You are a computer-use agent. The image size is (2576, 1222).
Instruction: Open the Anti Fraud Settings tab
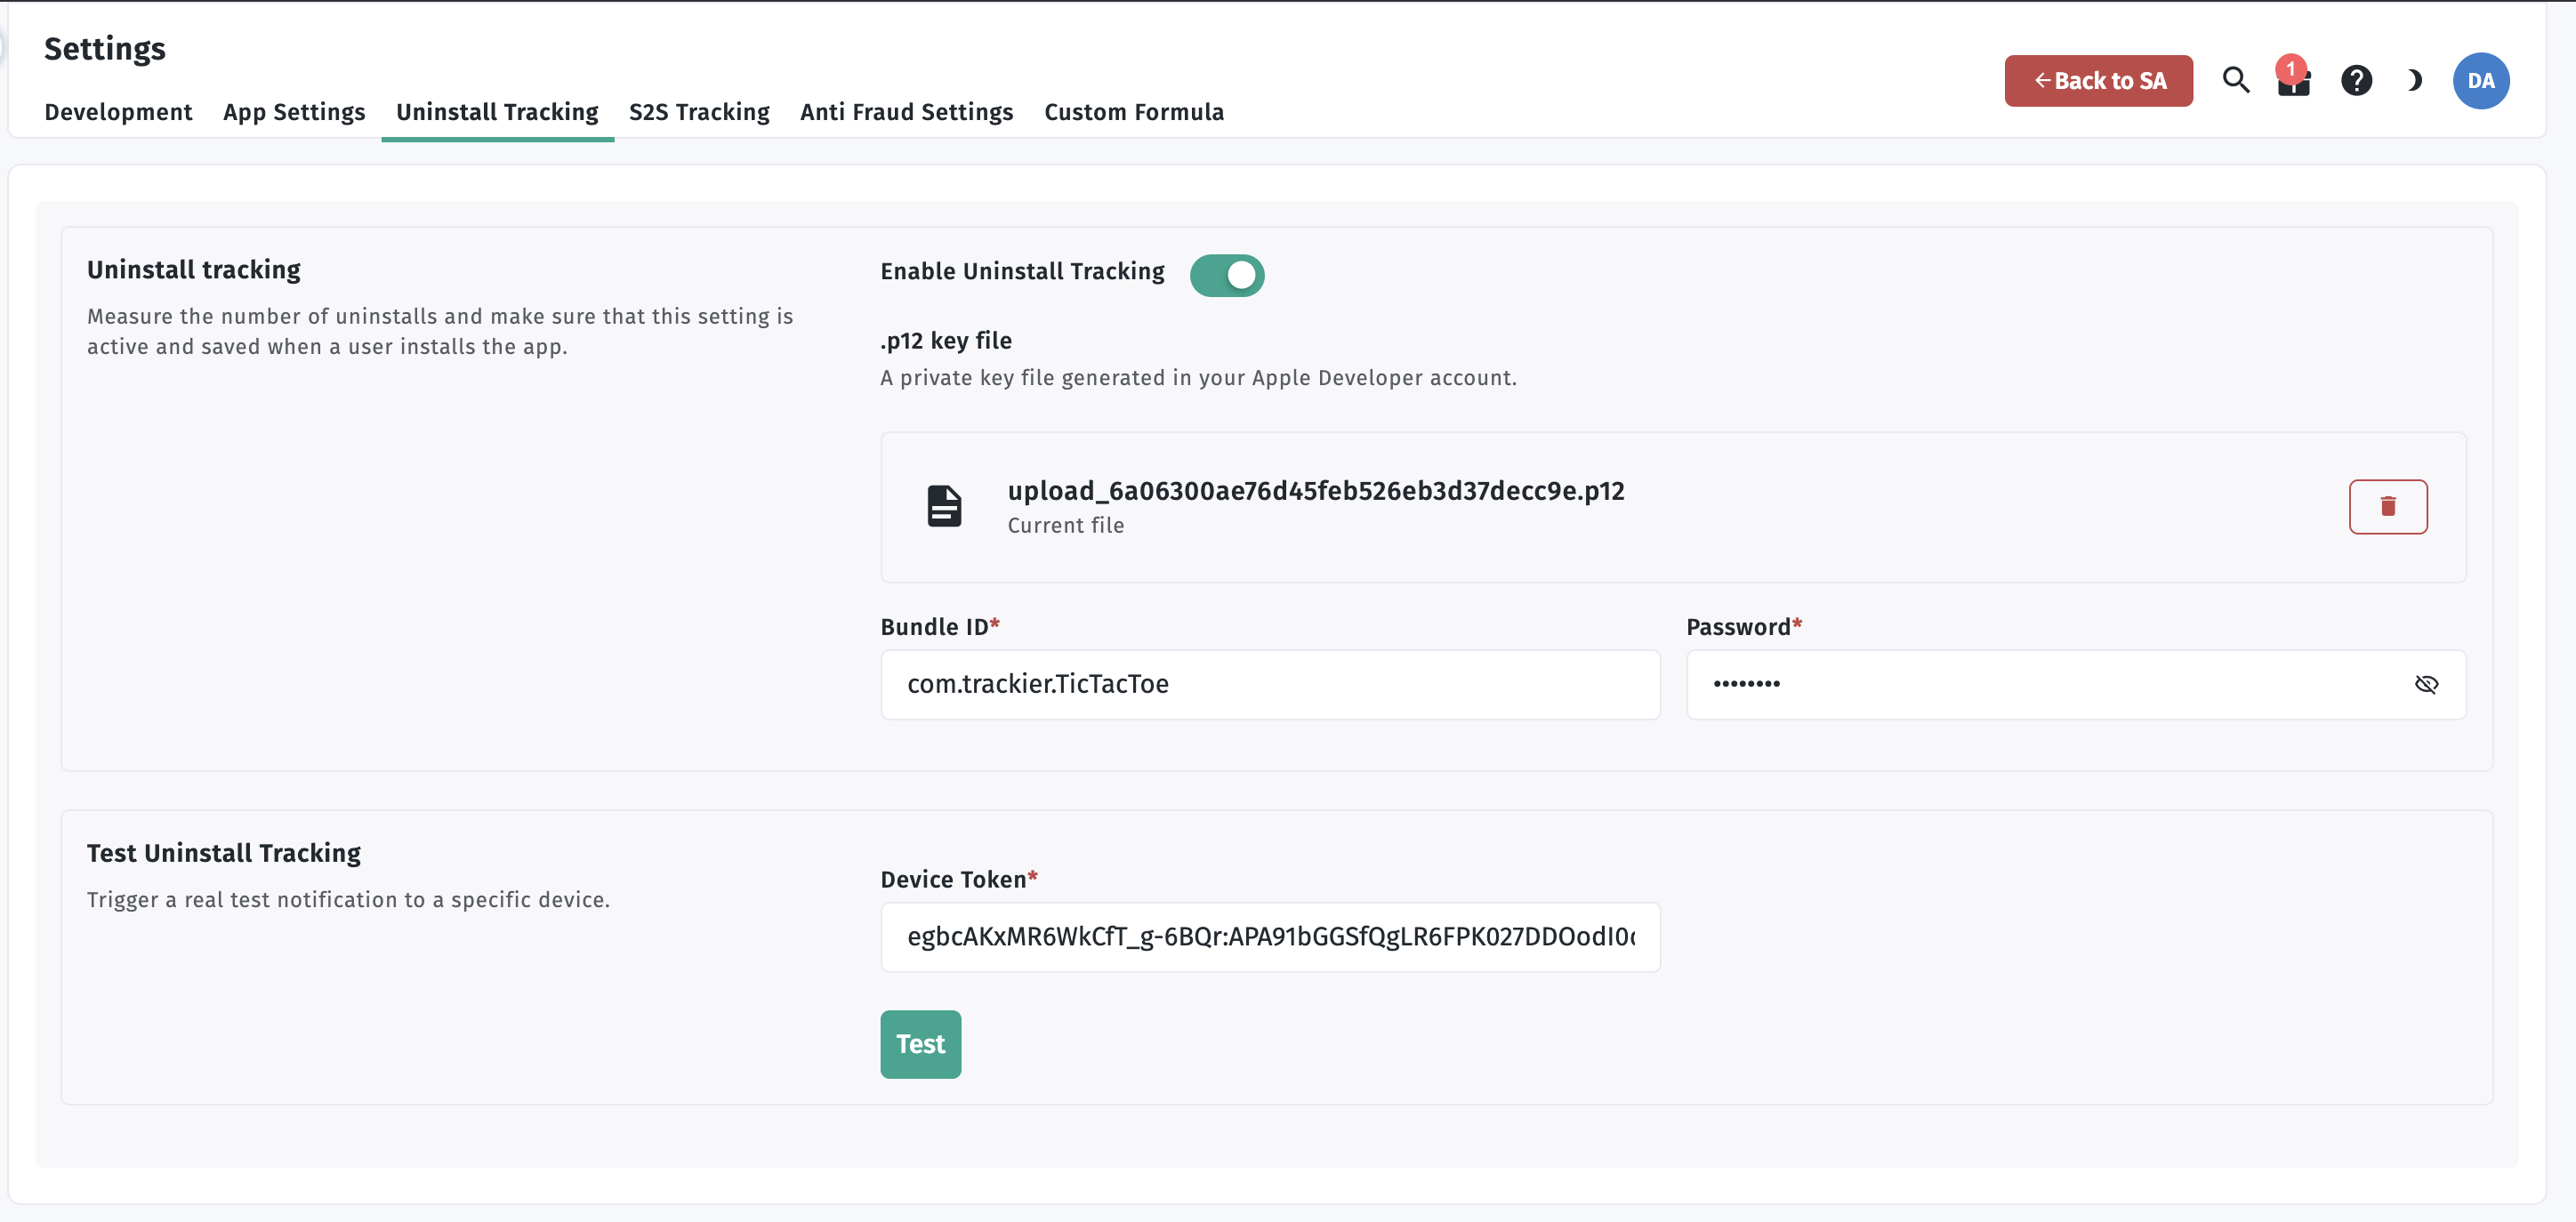click(x=906, y=112)
